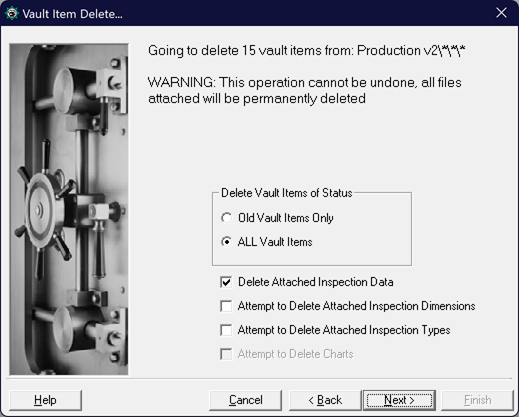Enable Attempt to Delete Attached Inspection Dimensions

pyautogui.click(x=226, y=306)
